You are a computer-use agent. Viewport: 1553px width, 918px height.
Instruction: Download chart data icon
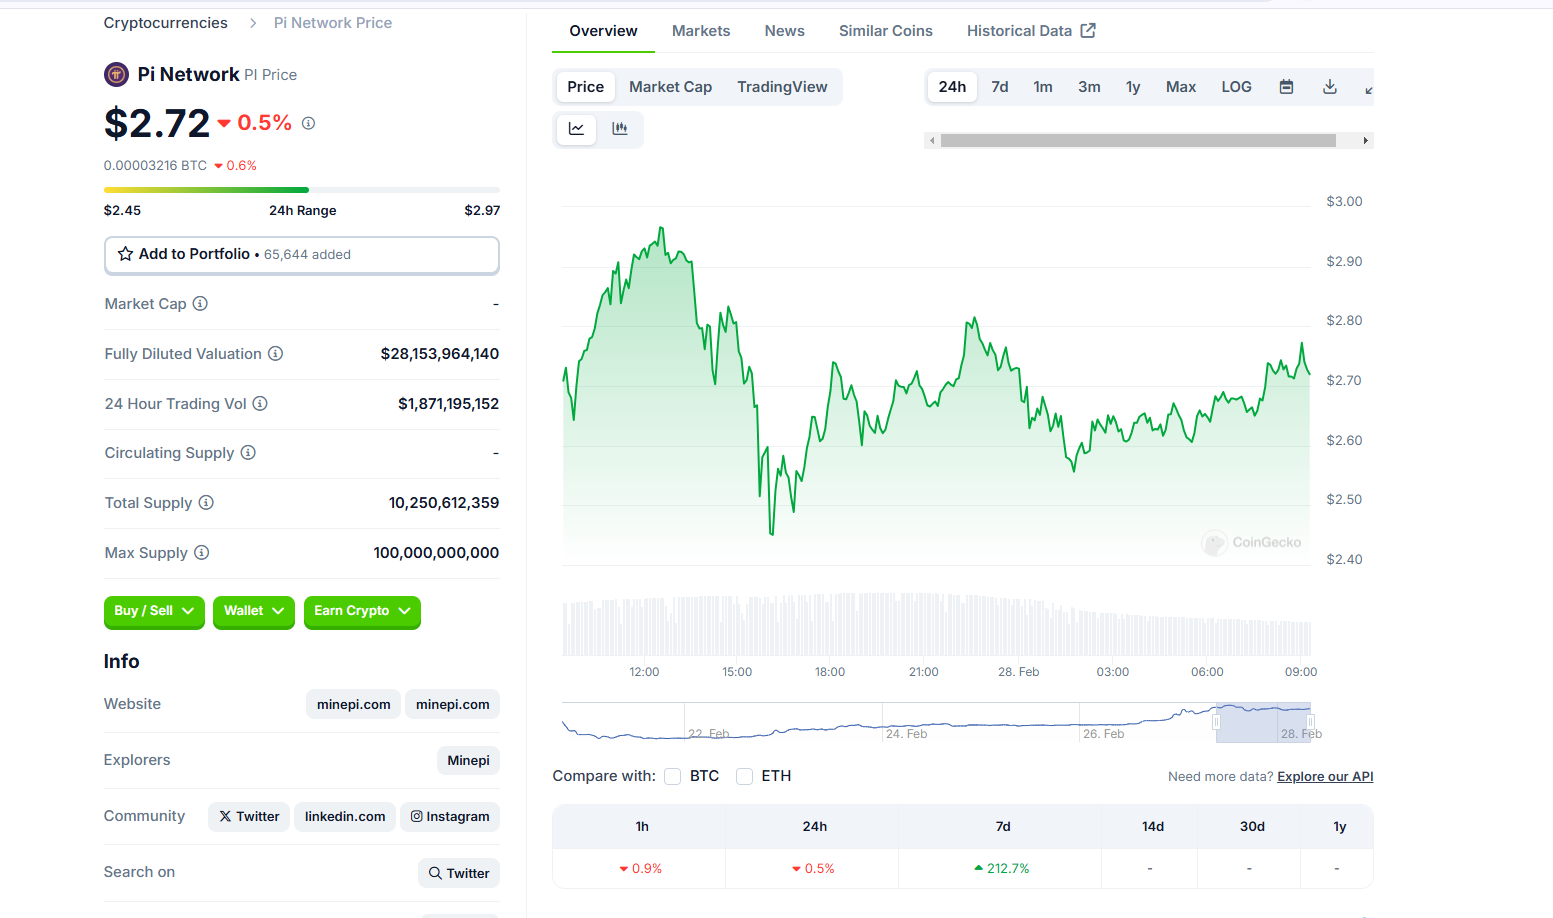[1329, 87]
